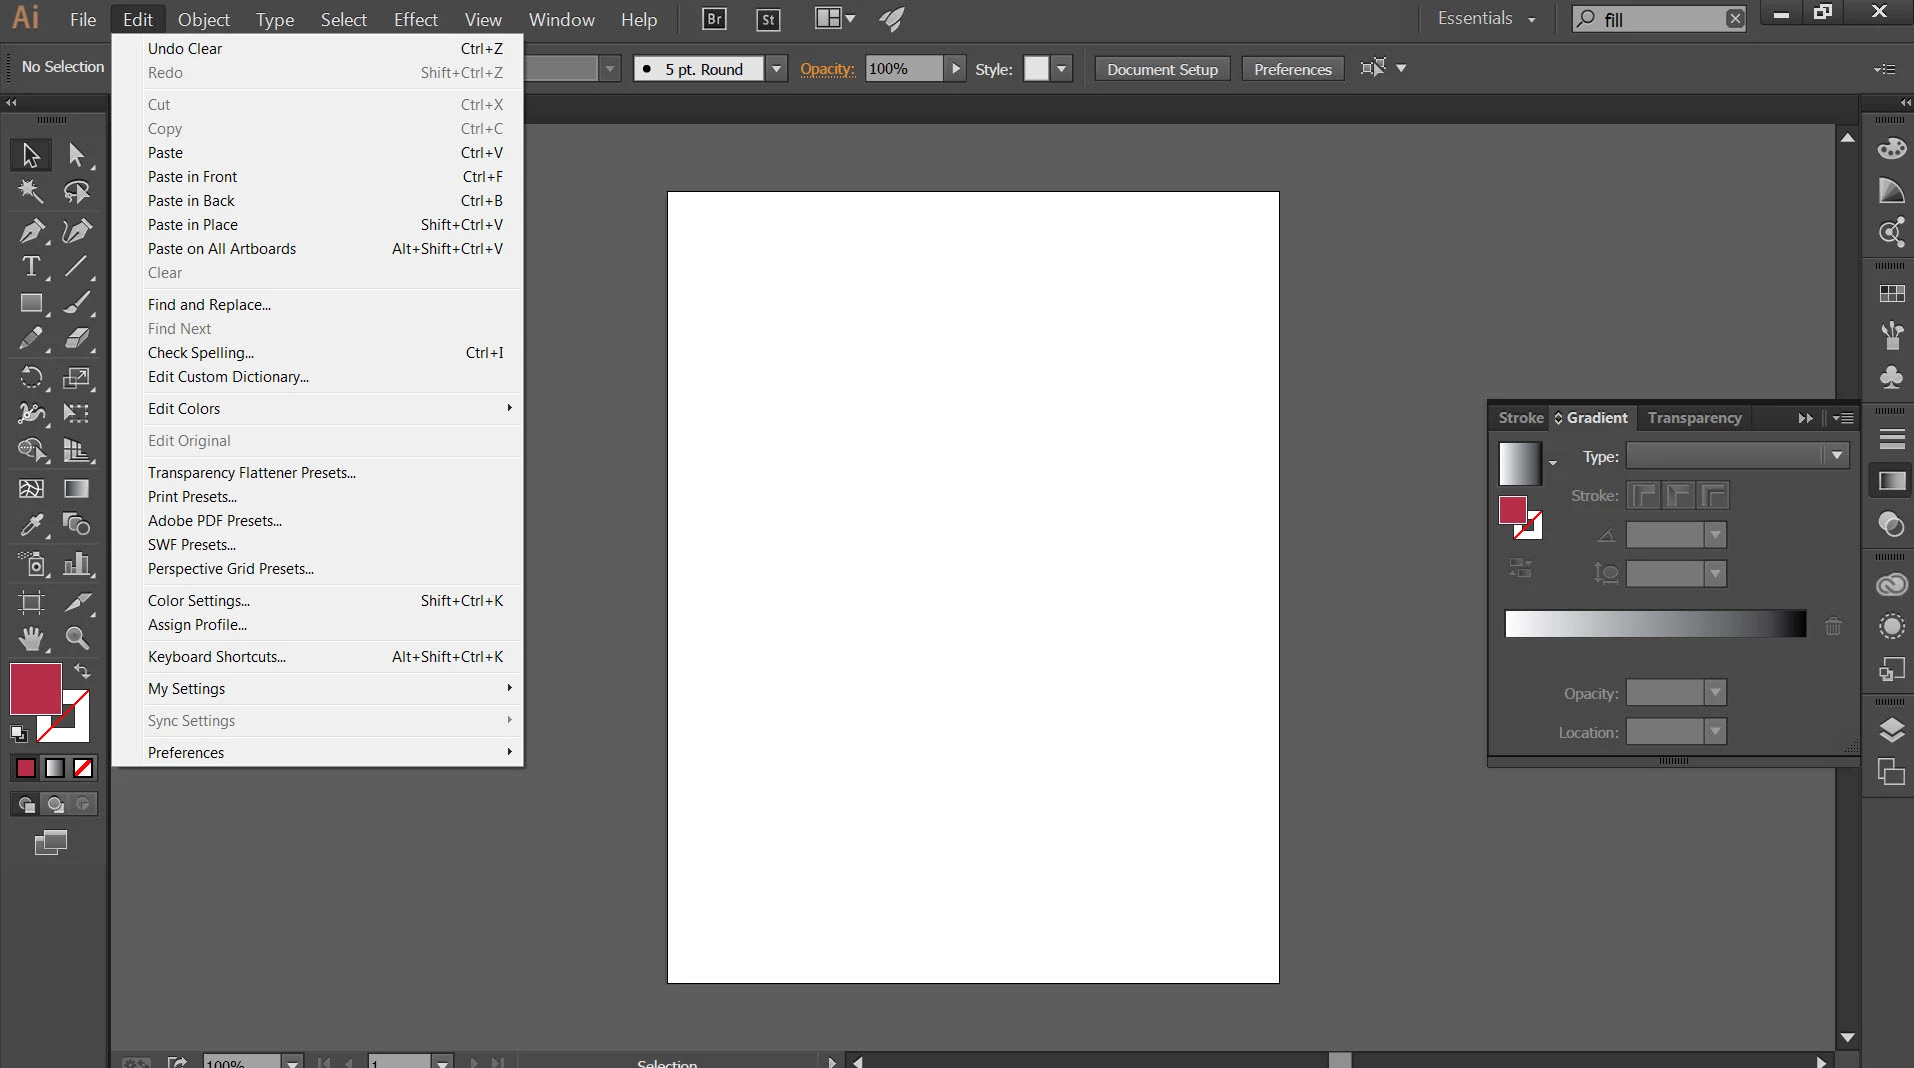1914x1068 pixels.
Task: Open Adobe Bridge via Br icon
Action: click(x=714, y=19)
